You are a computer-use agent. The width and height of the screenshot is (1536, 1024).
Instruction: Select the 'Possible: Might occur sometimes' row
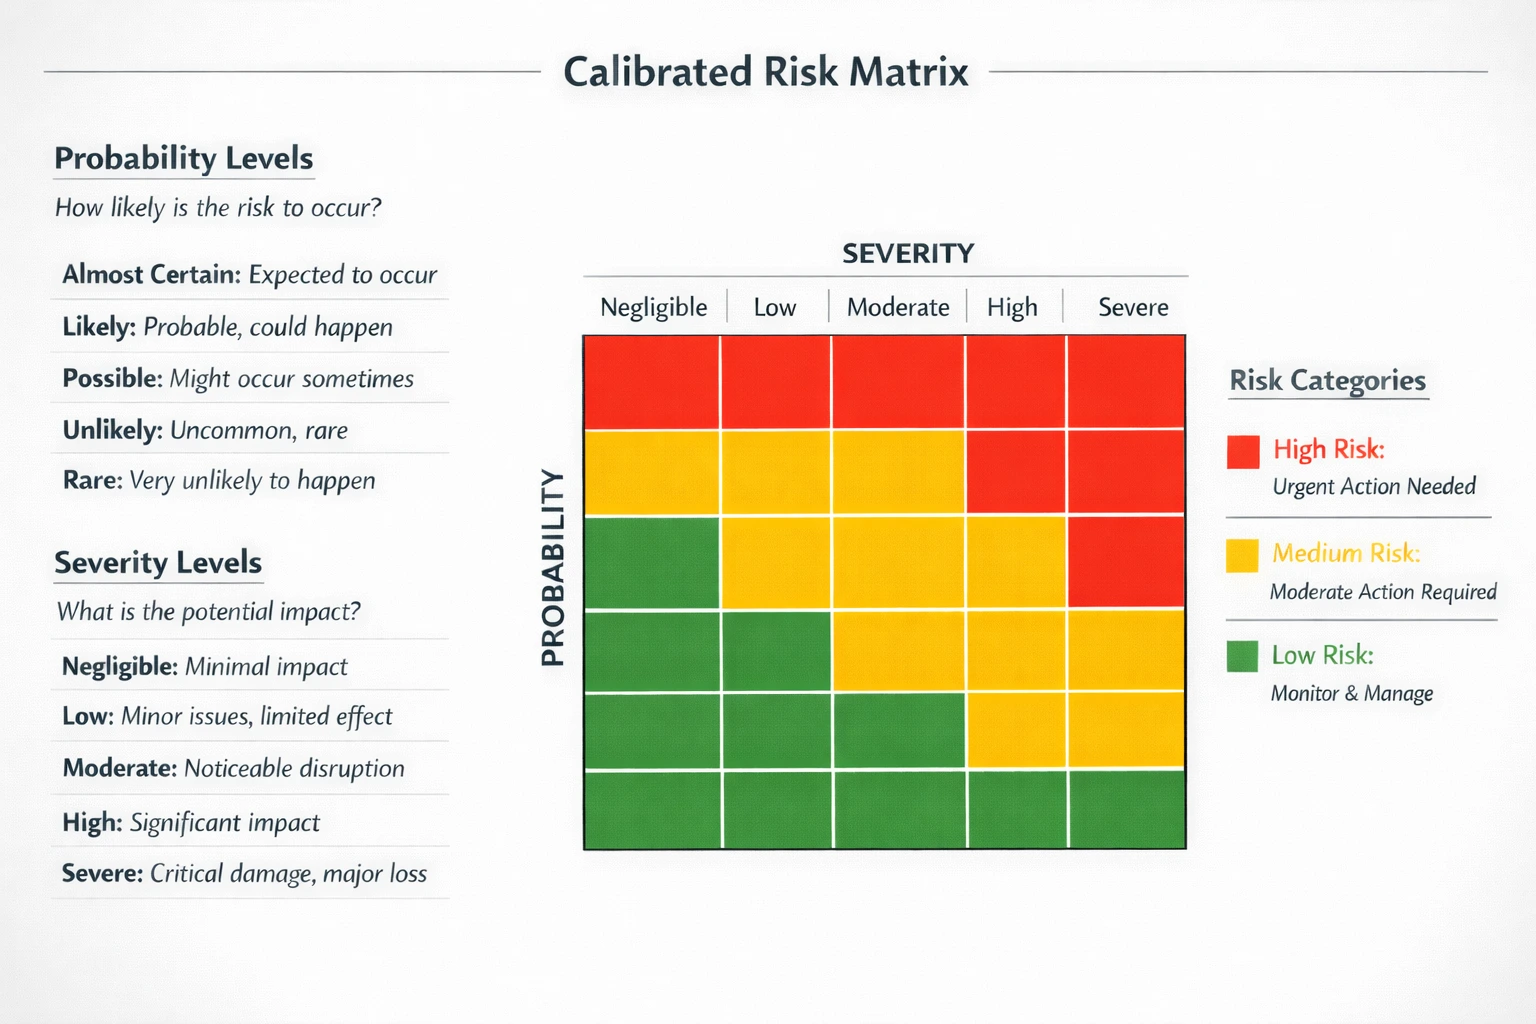pos(238,378)
